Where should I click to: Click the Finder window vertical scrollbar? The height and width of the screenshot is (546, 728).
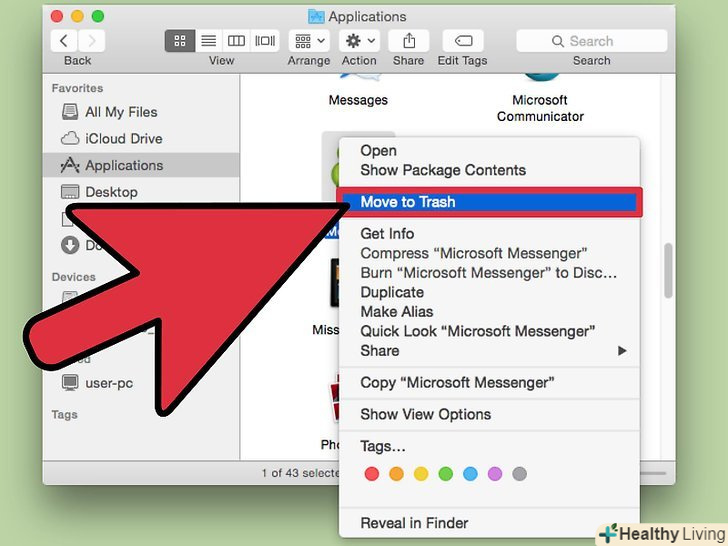pos(668,271)
